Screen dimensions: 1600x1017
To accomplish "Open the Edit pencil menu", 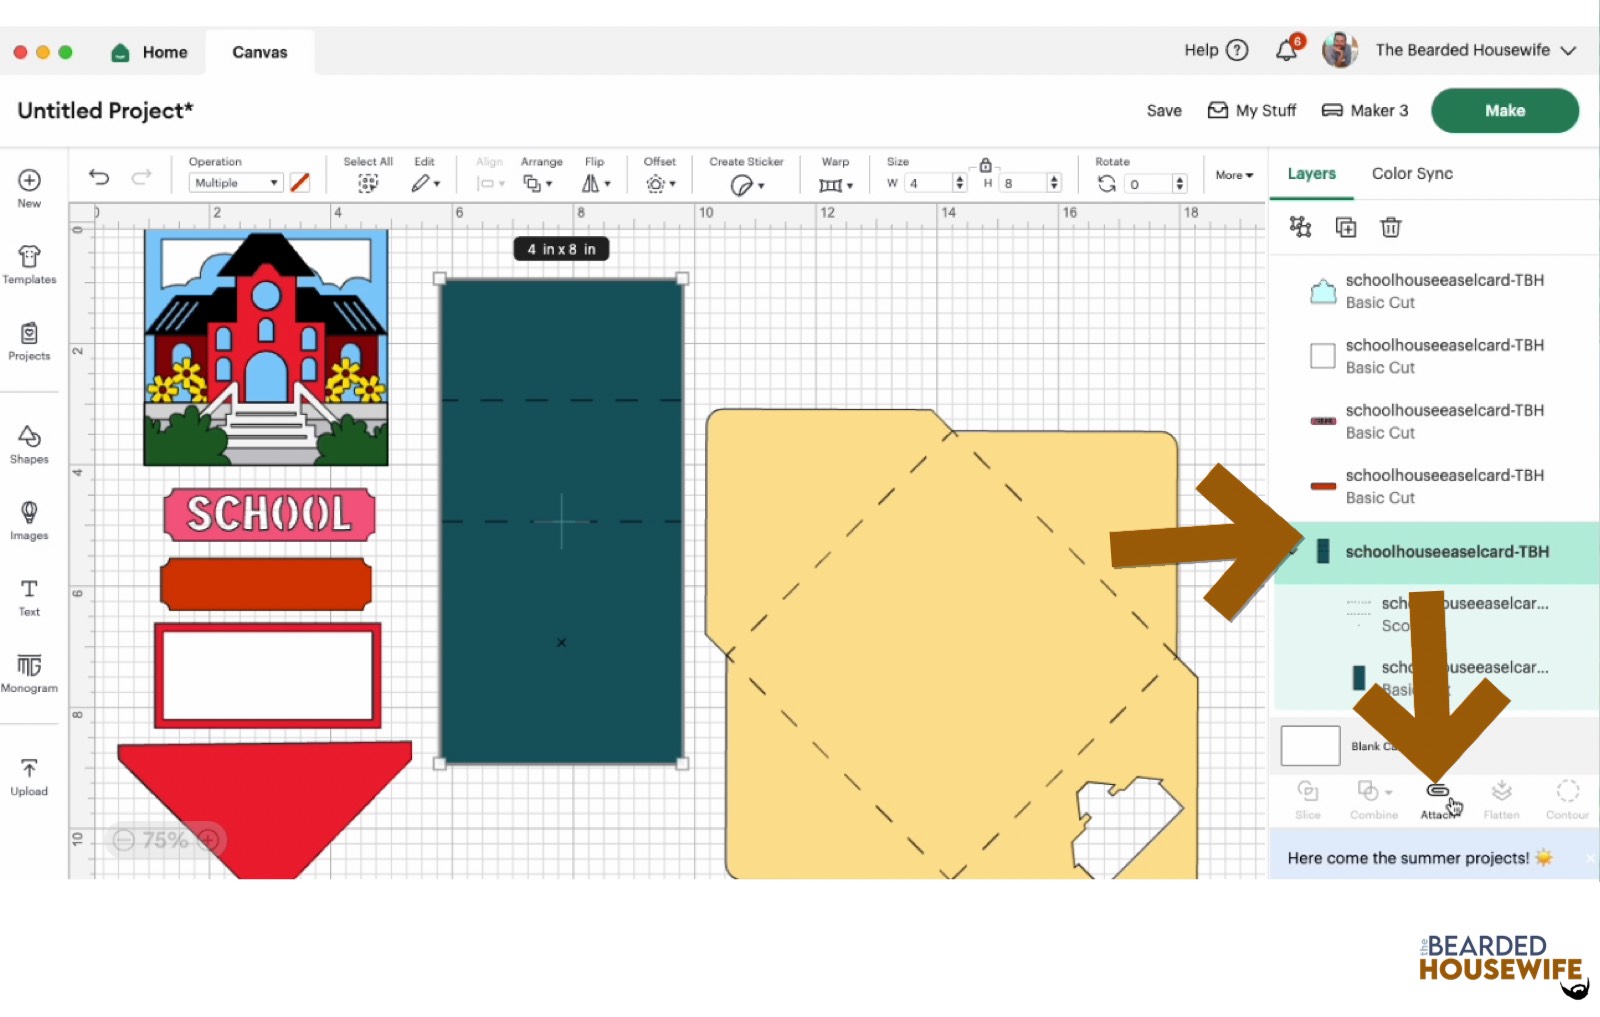I will (x=425, y=184).
